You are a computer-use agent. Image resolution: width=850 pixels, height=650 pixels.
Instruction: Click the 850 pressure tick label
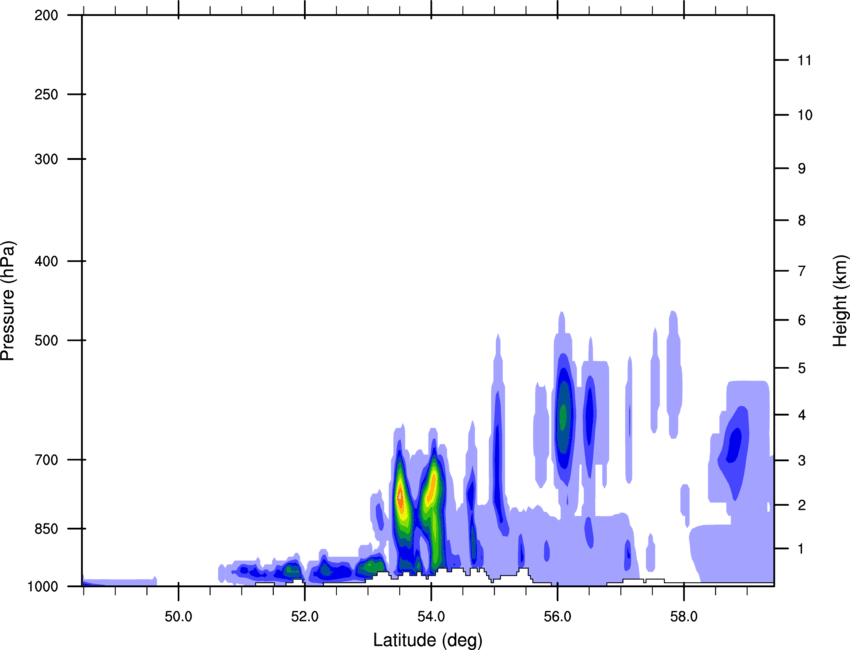tap(47, 529)
